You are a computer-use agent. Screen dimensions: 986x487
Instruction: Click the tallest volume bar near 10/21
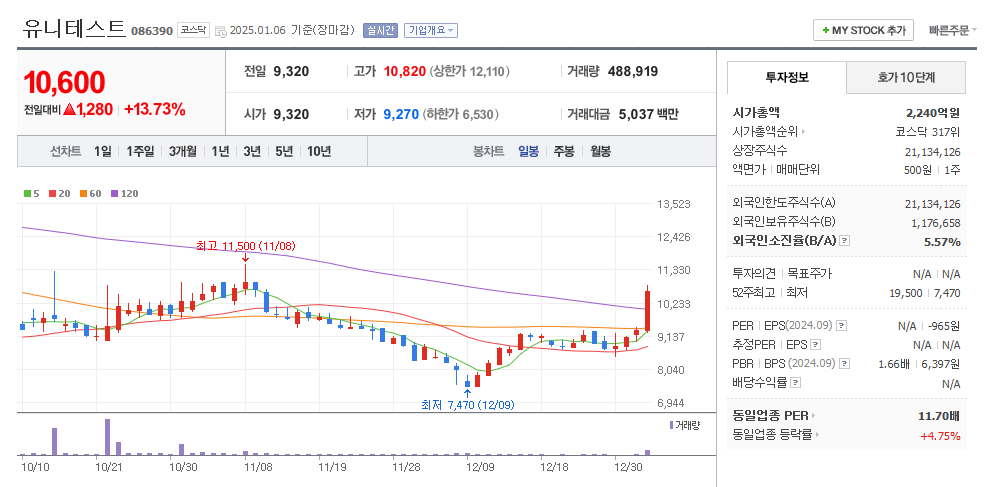pyautogui.click(x=108, y=437)
